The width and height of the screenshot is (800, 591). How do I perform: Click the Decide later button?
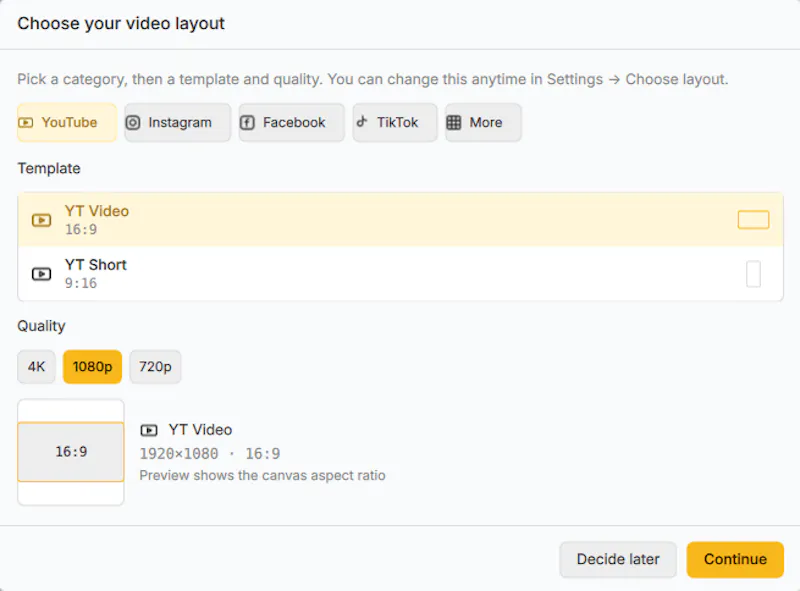[618, 559]
